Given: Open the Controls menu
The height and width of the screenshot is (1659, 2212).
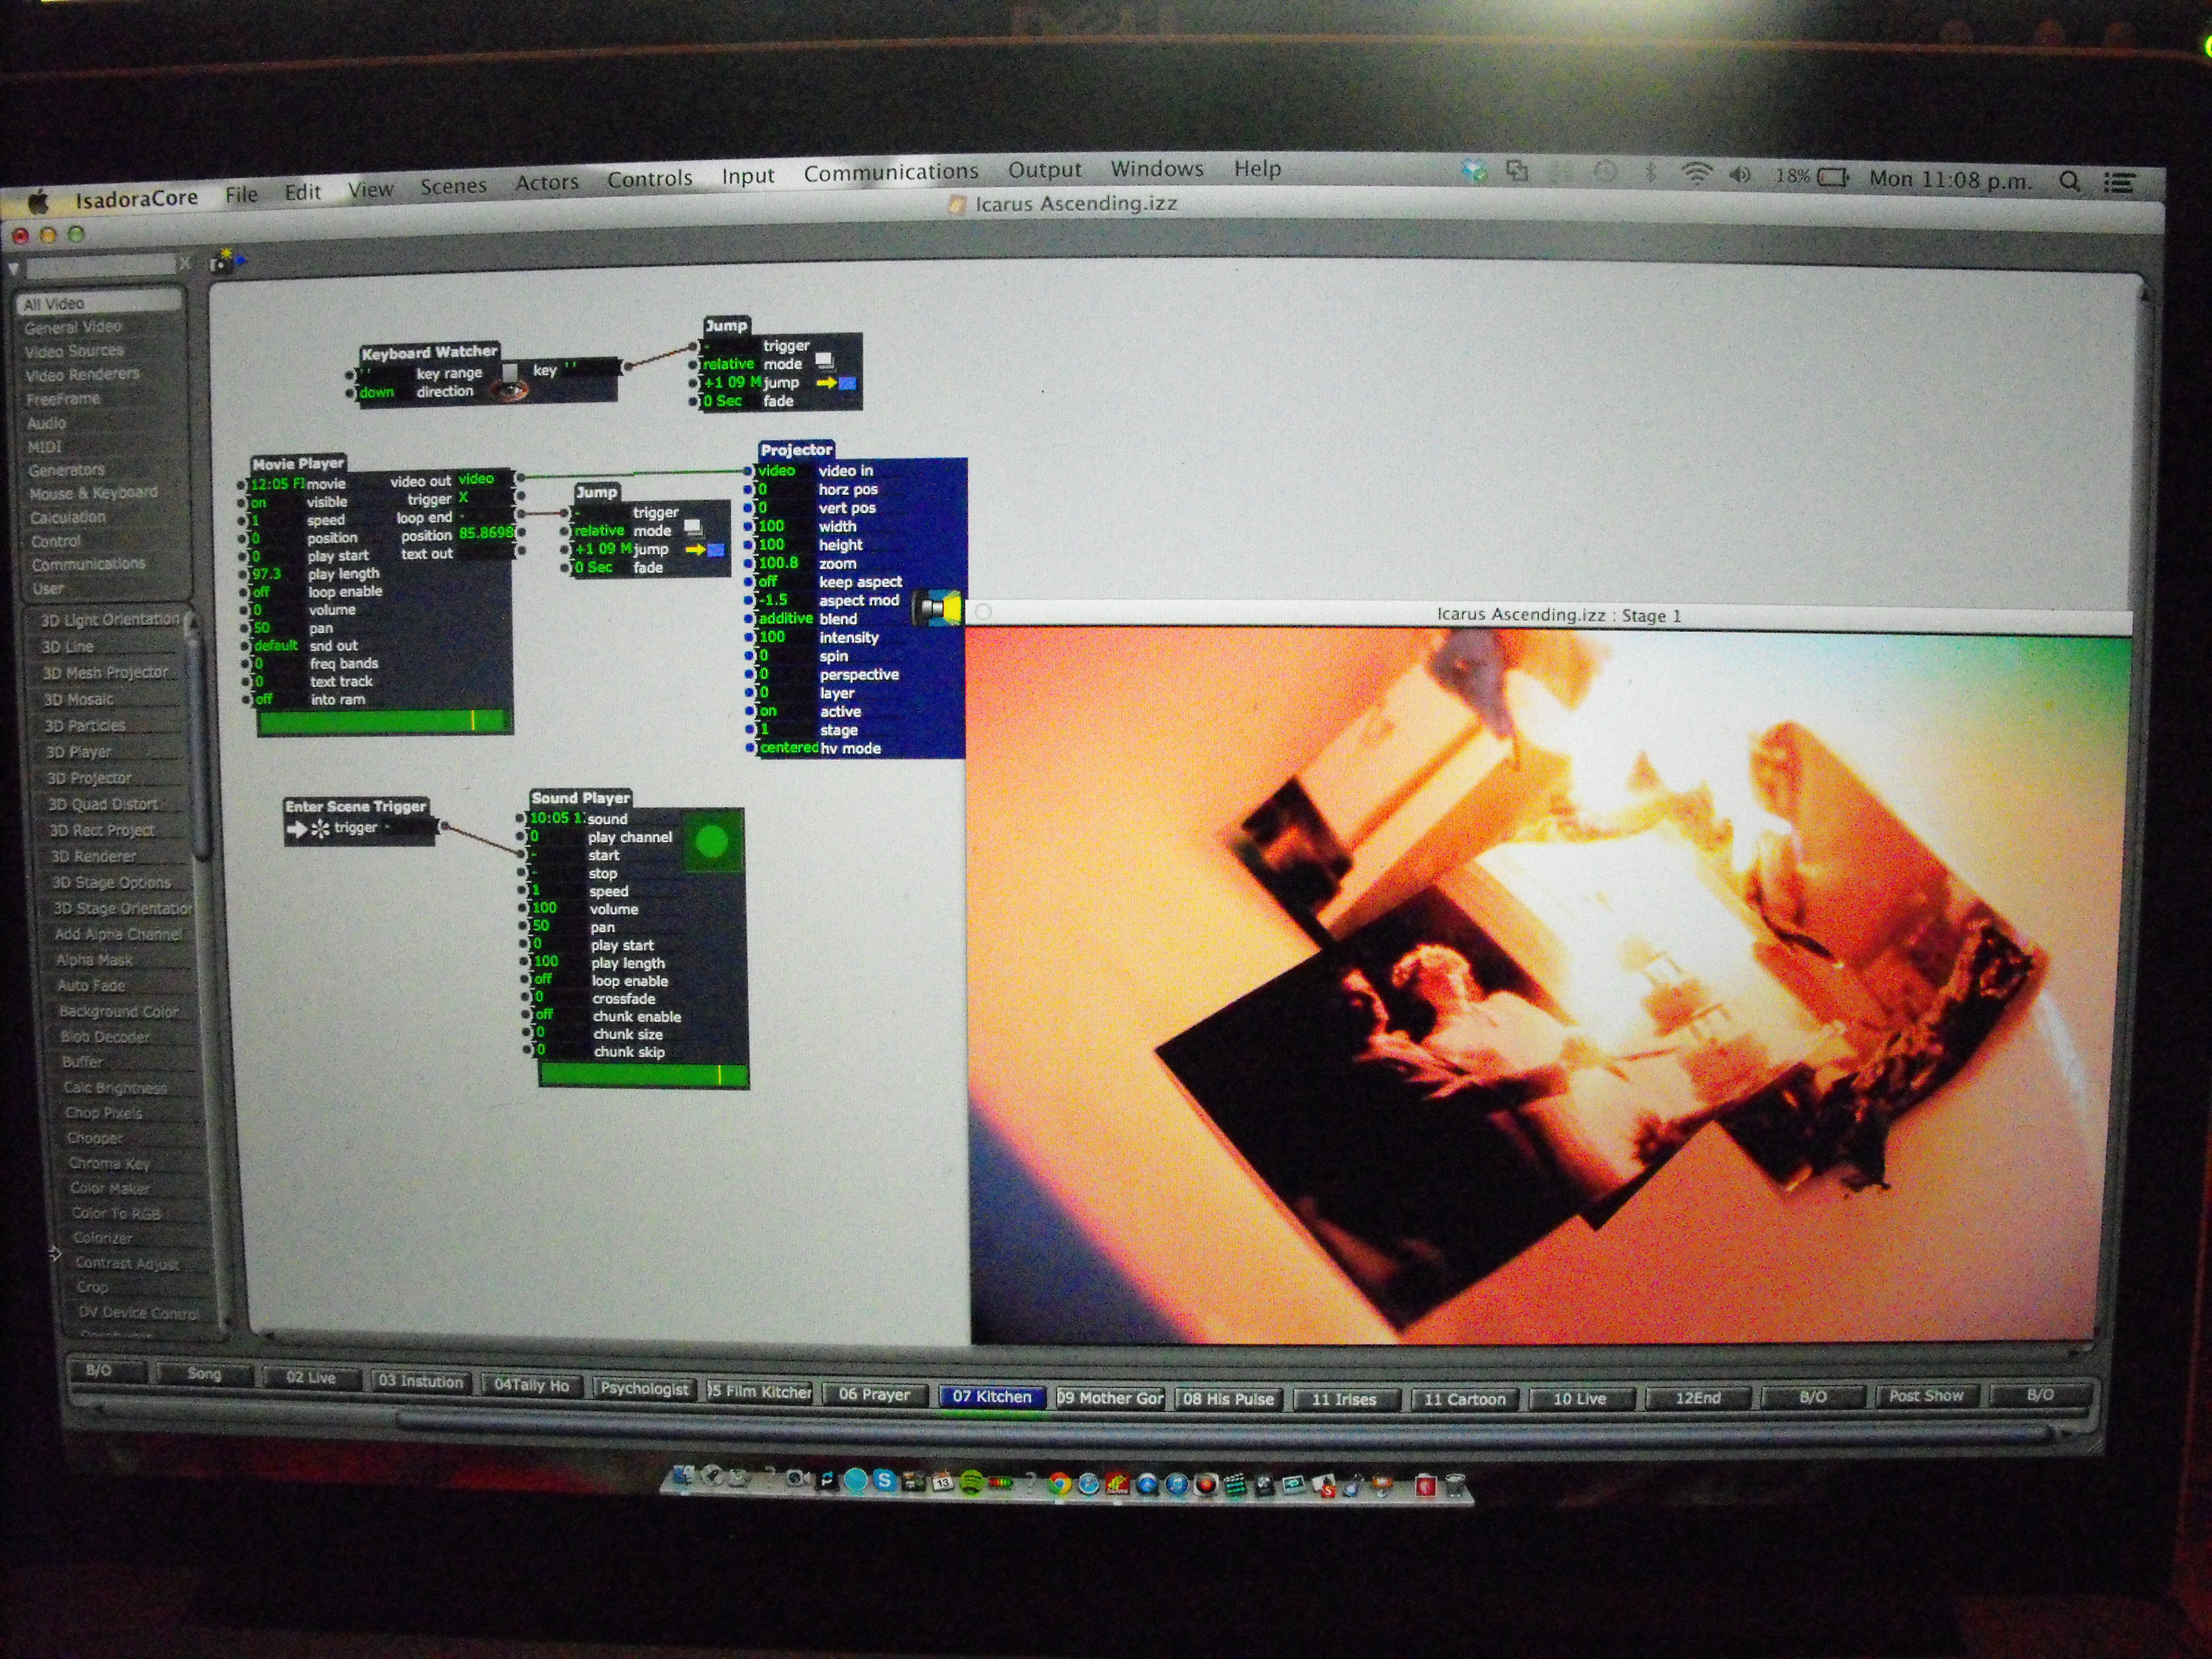Looking at the screenshot, I should point(650,179).
